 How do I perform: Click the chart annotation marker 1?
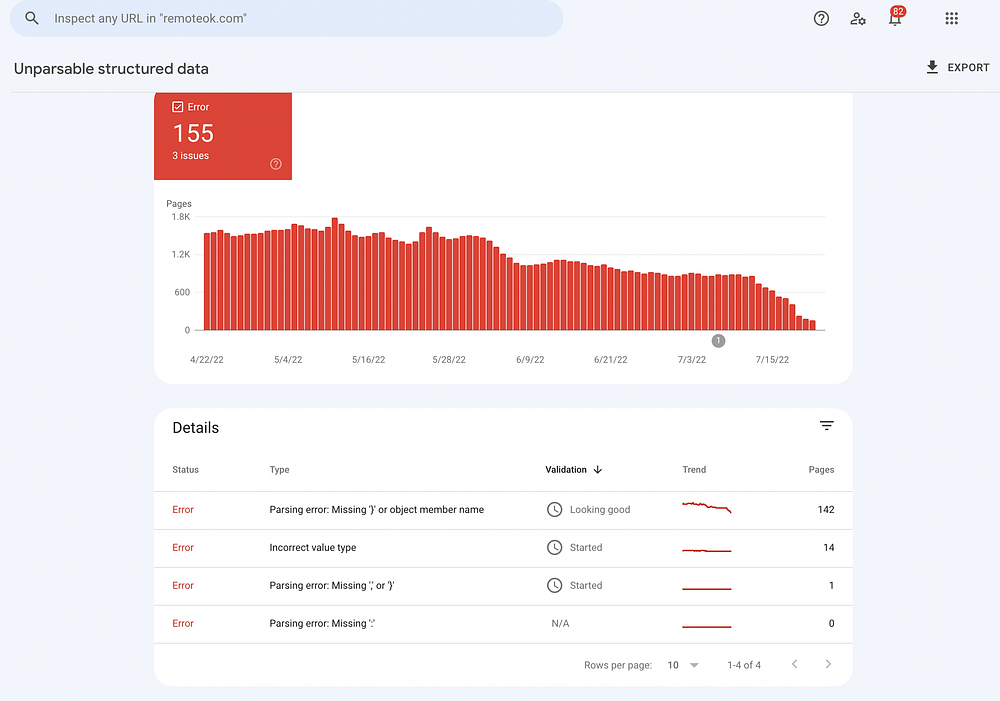tap(718, 341)
